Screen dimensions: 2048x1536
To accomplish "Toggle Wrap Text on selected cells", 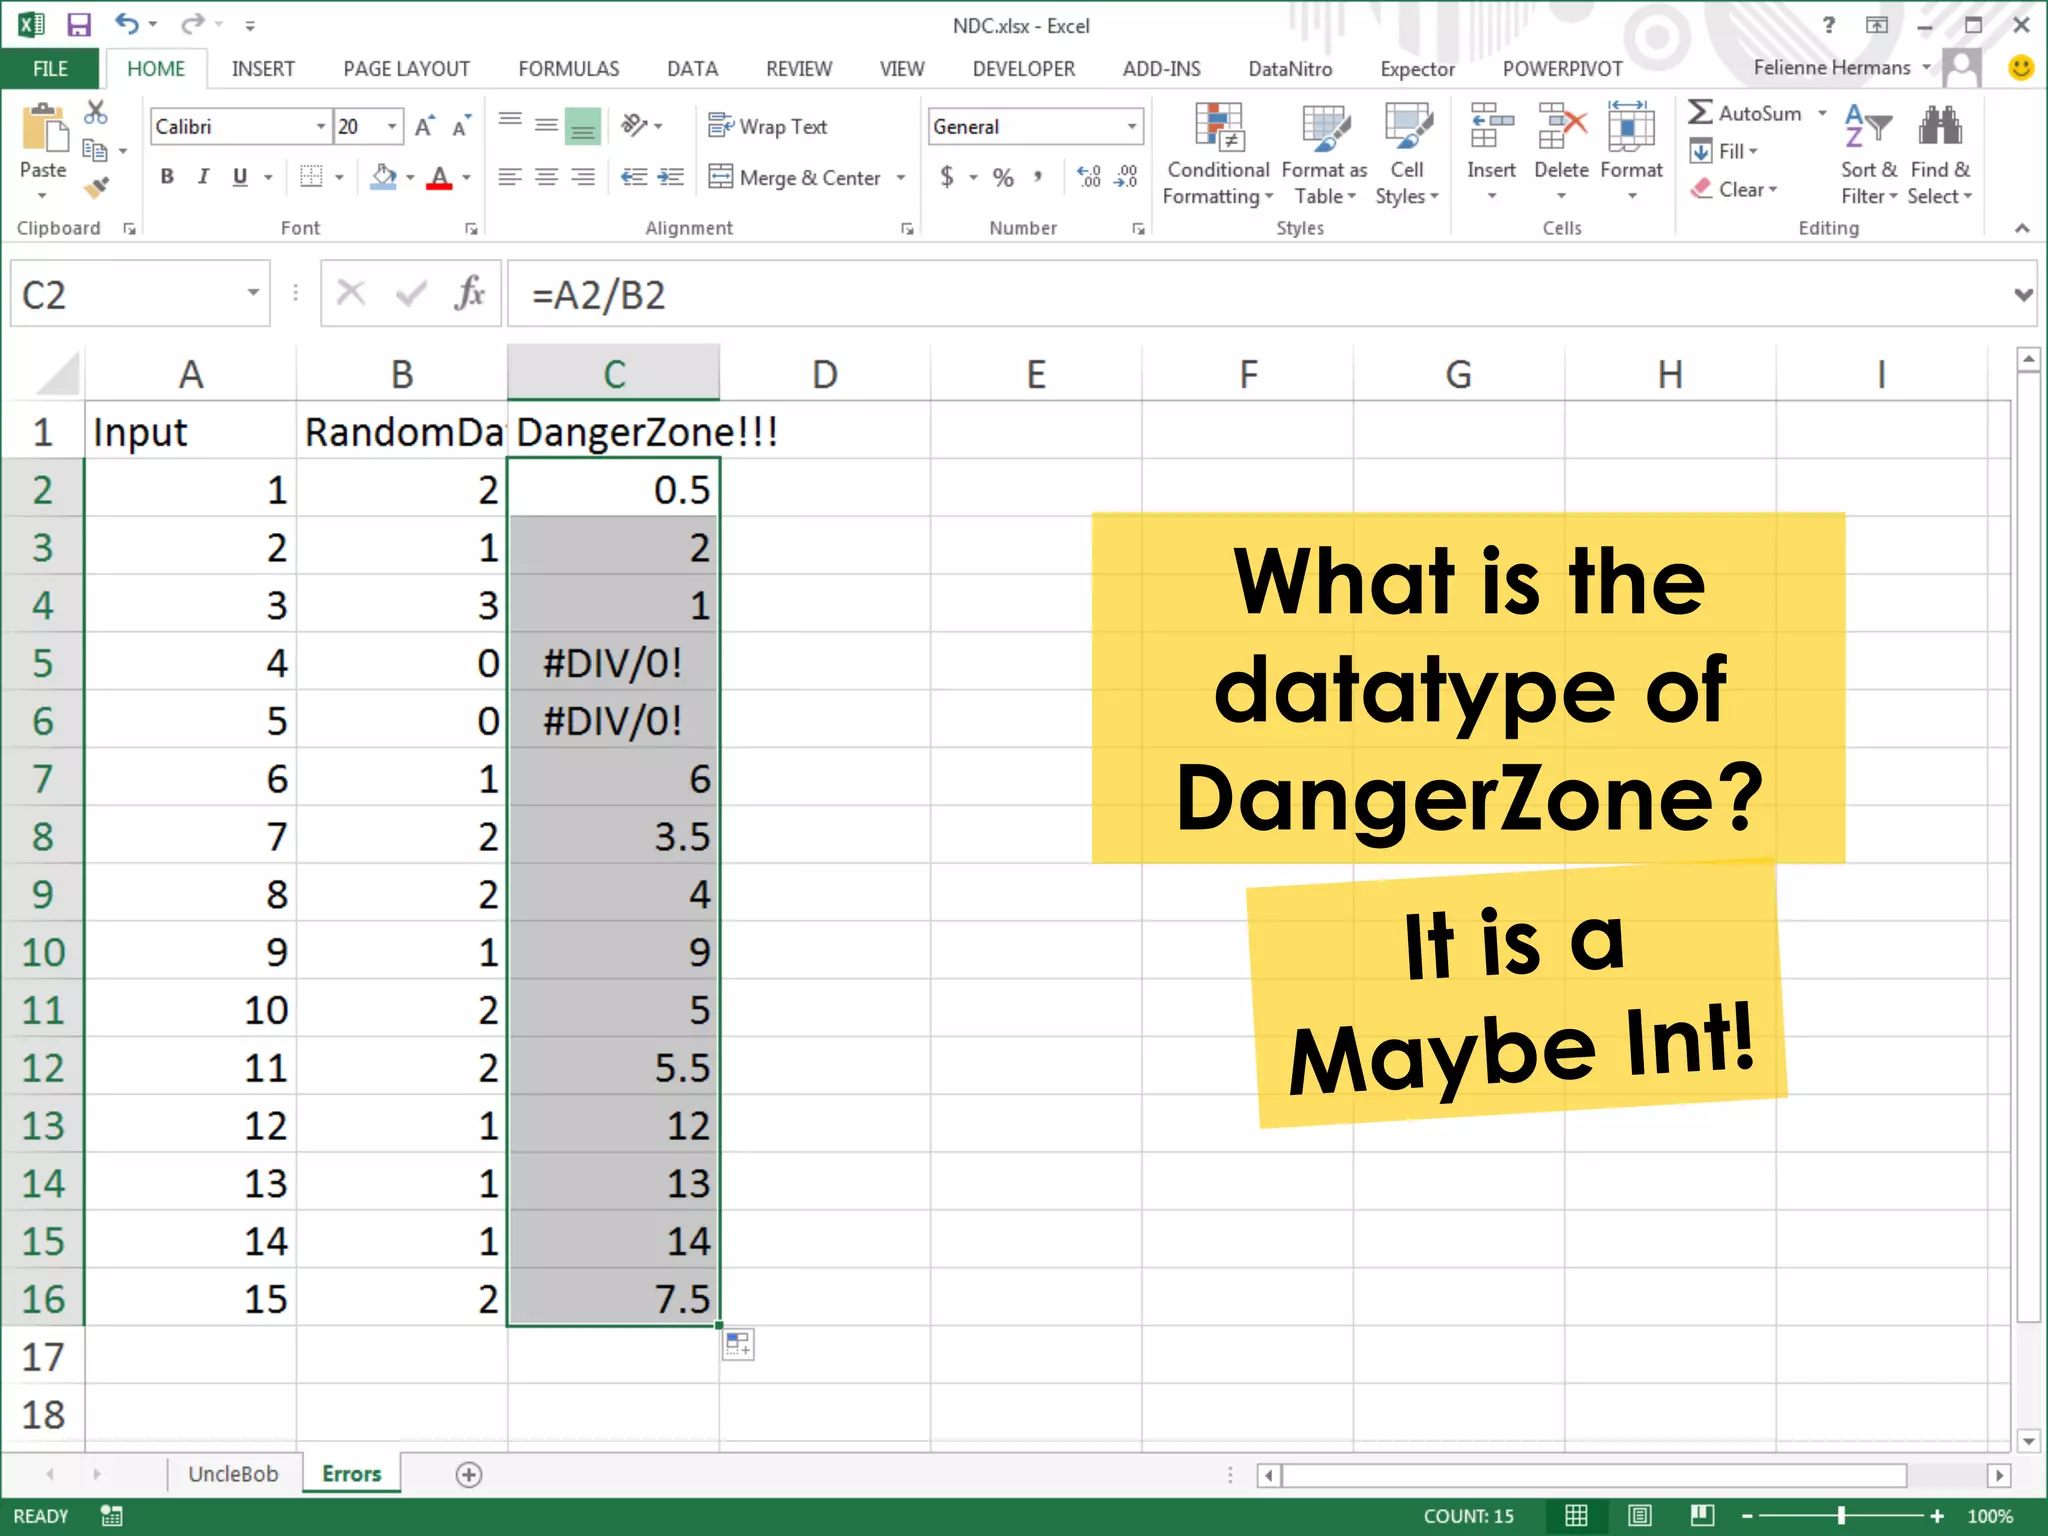I will point(768,126).
